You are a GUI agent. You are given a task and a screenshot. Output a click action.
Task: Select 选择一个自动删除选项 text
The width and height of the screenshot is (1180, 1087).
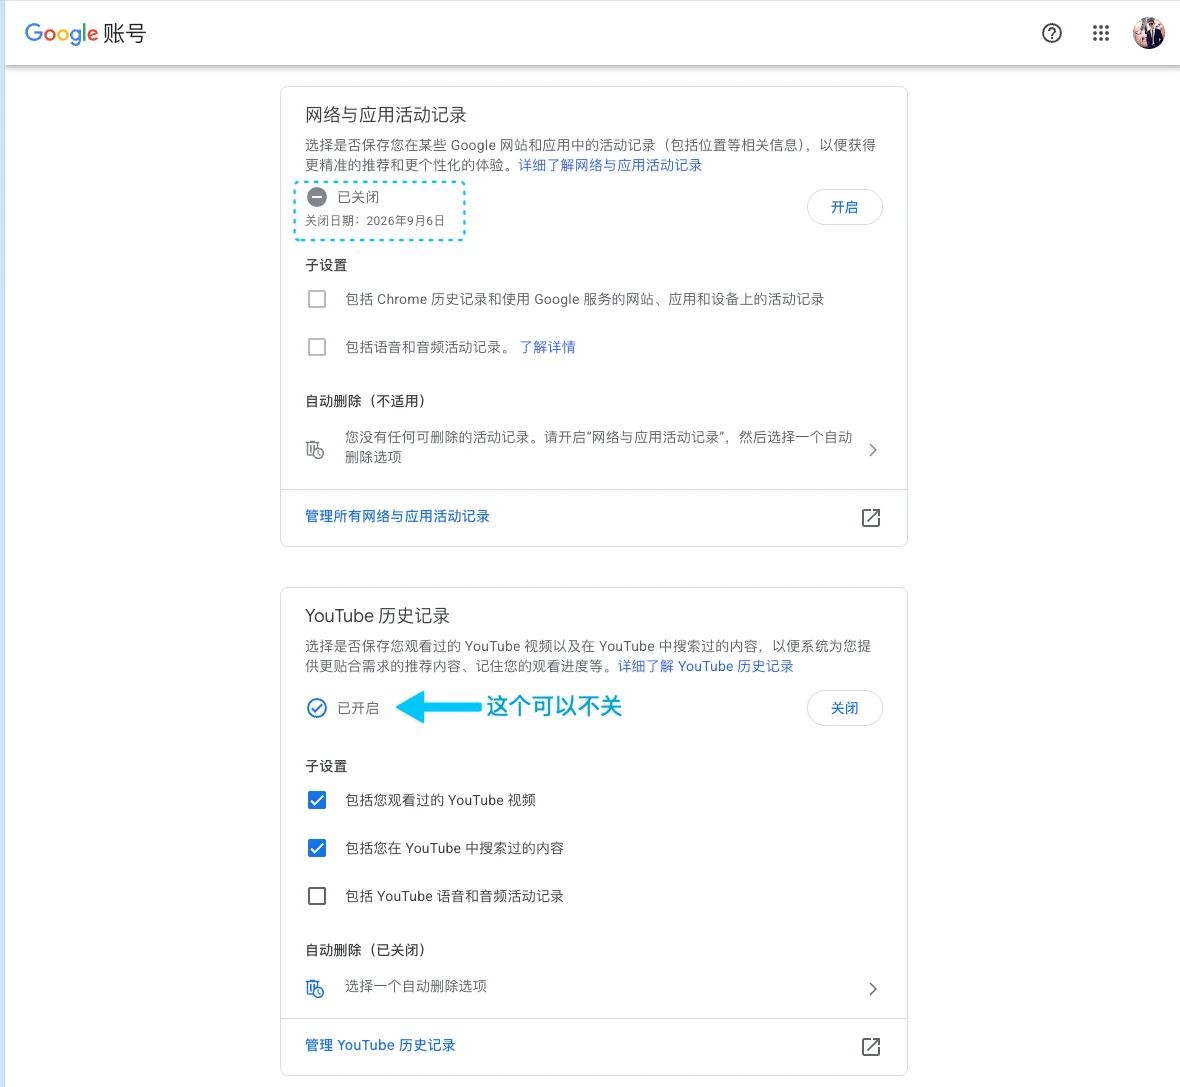[x=415, y=986]
